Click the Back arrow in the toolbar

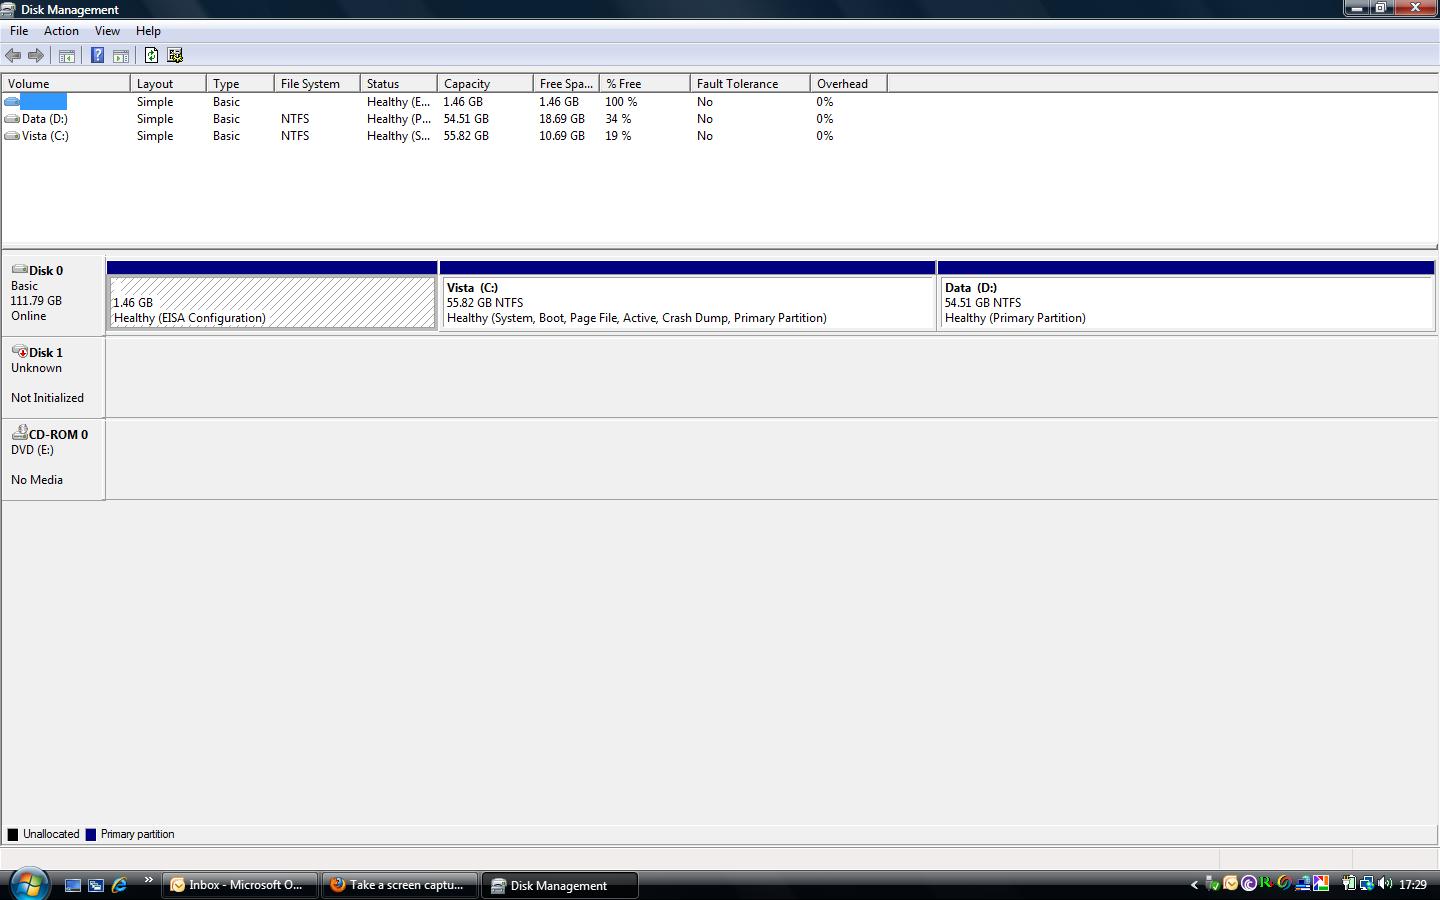[x=13, y=56]
